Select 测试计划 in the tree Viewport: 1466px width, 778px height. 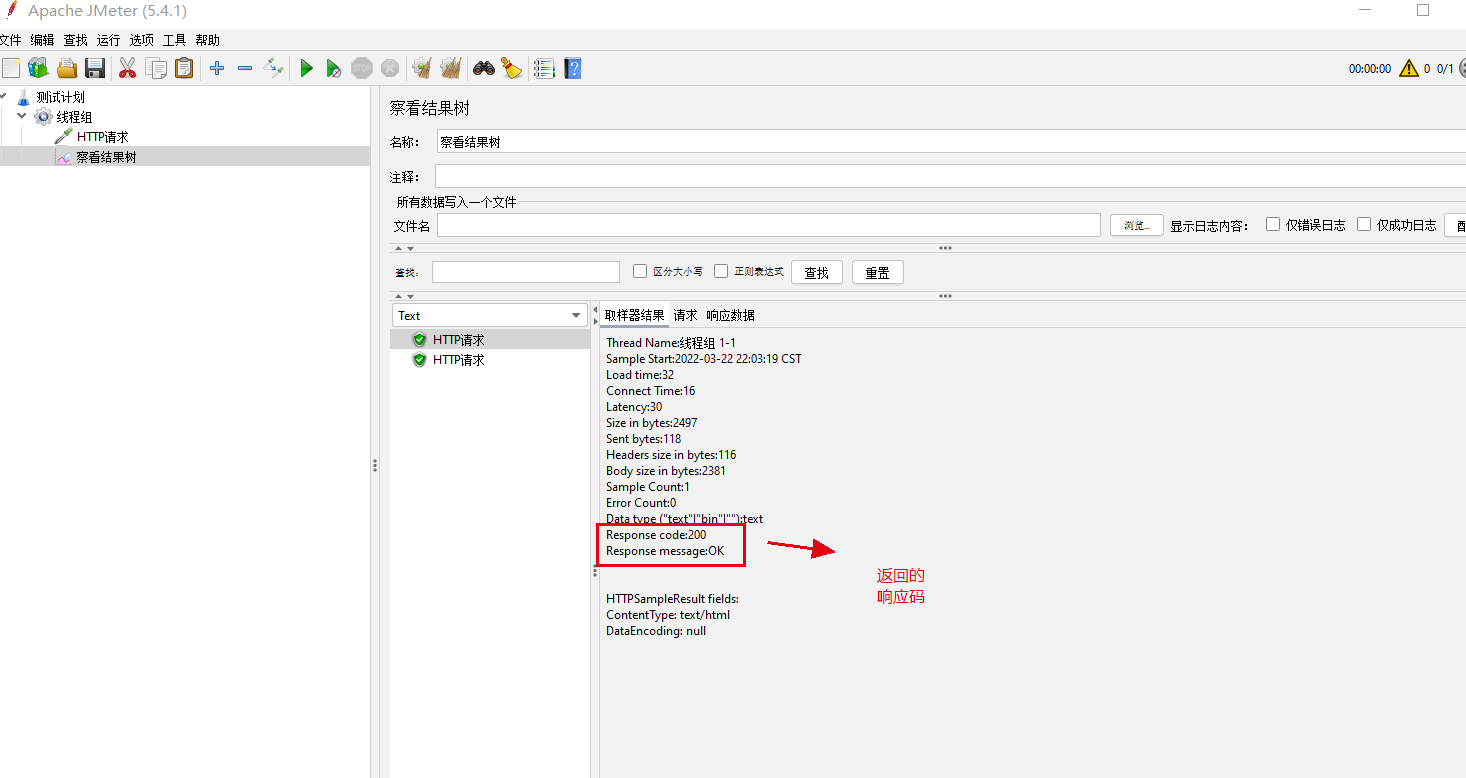(61, 97)
